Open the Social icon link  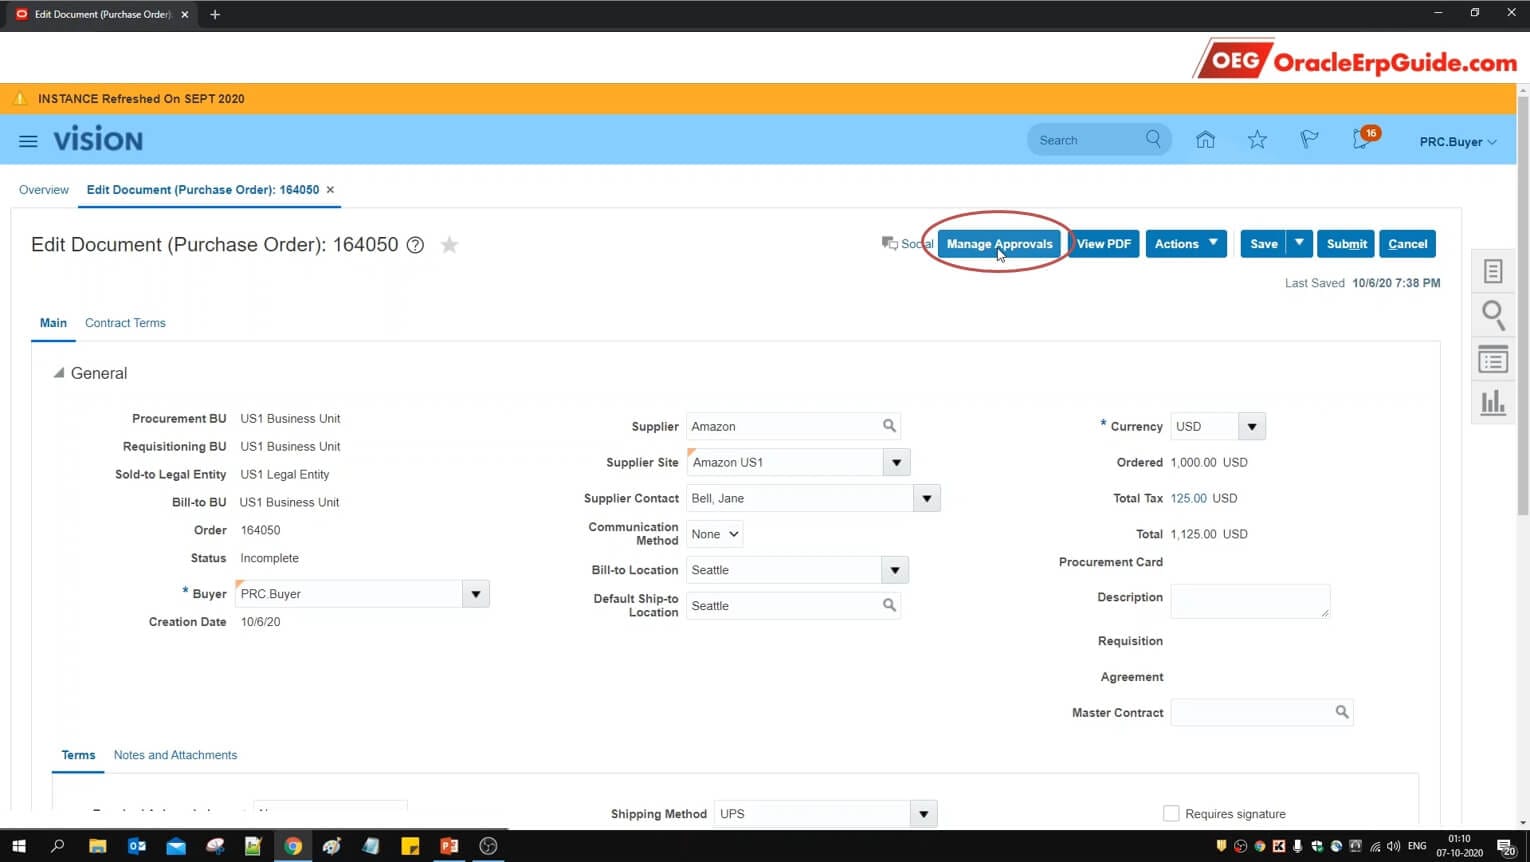coord(907,244)
